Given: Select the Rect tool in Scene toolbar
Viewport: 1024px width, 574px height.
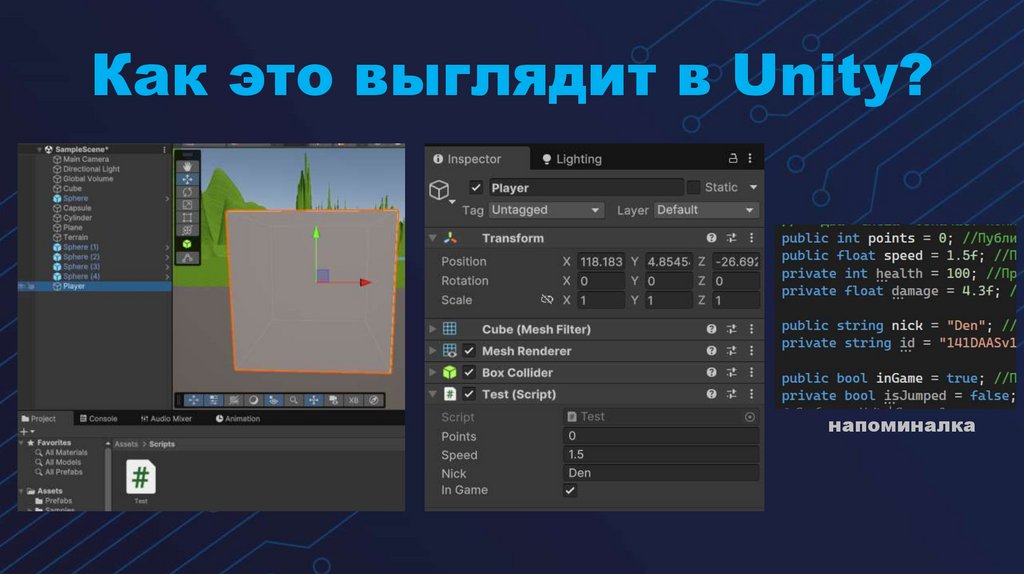Looking at the screenshot, I should pyautogui.click(x=187, y=217).
